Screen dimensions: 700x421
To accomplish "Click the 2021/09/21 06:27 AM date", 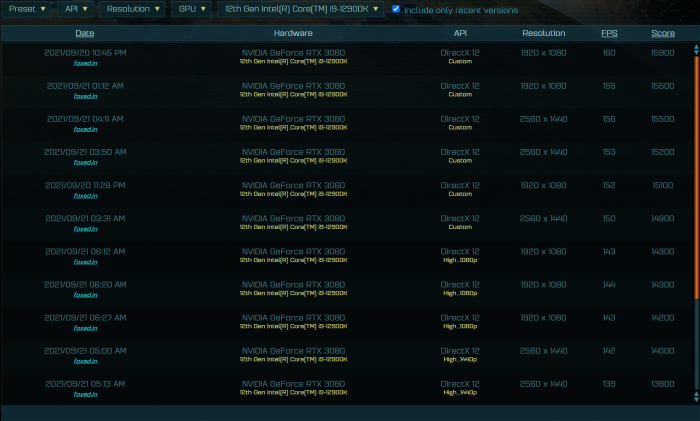I will point(85,317).
